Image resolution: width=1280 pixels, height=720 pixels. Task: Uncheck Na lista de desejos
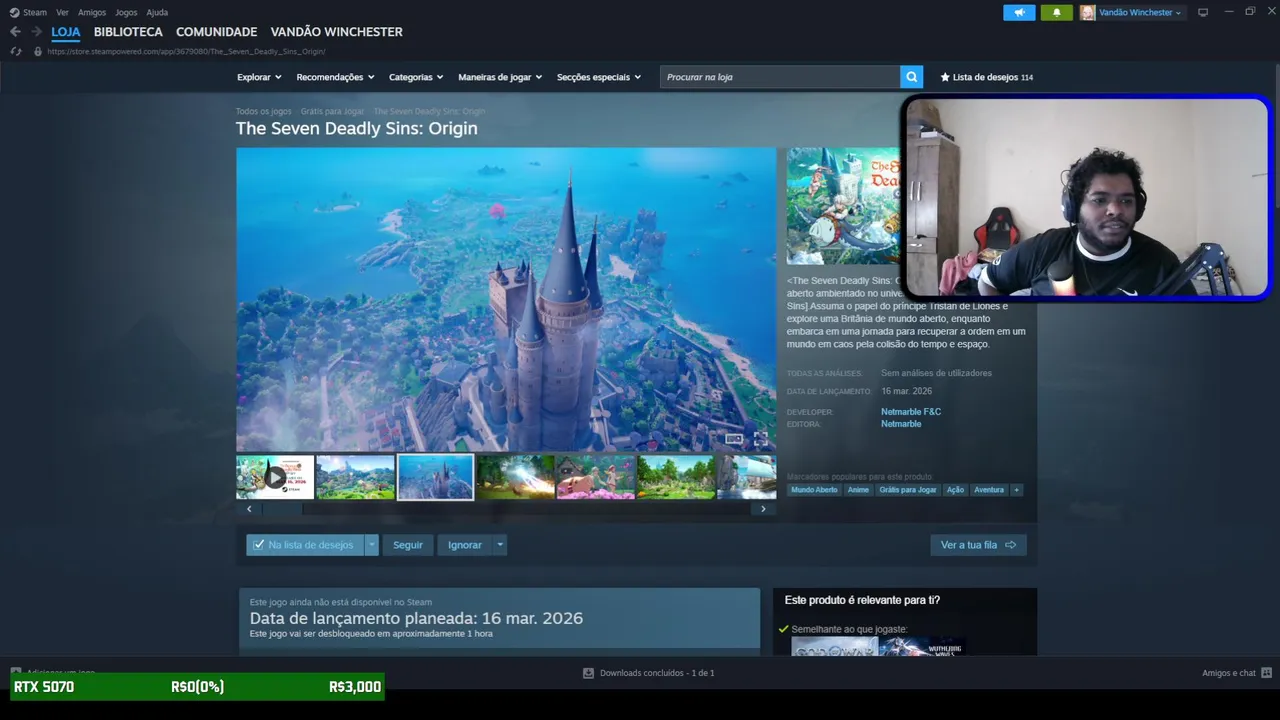(x=259, y=545)
